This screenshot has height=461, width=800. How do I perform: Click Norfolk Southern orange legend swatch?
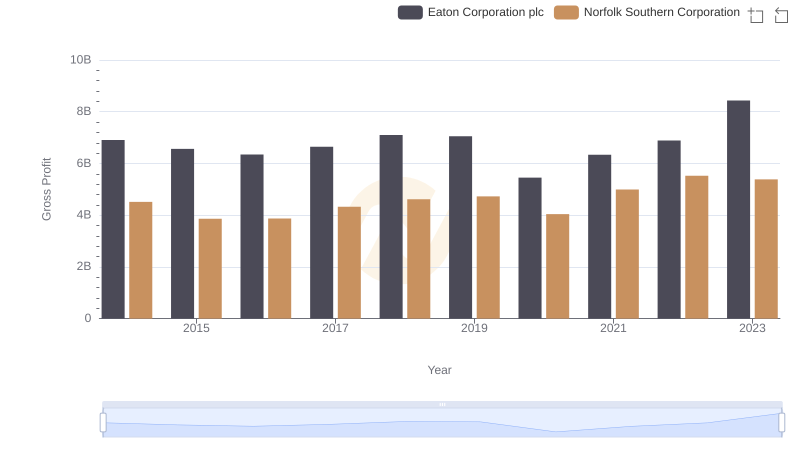coord(566,12)
